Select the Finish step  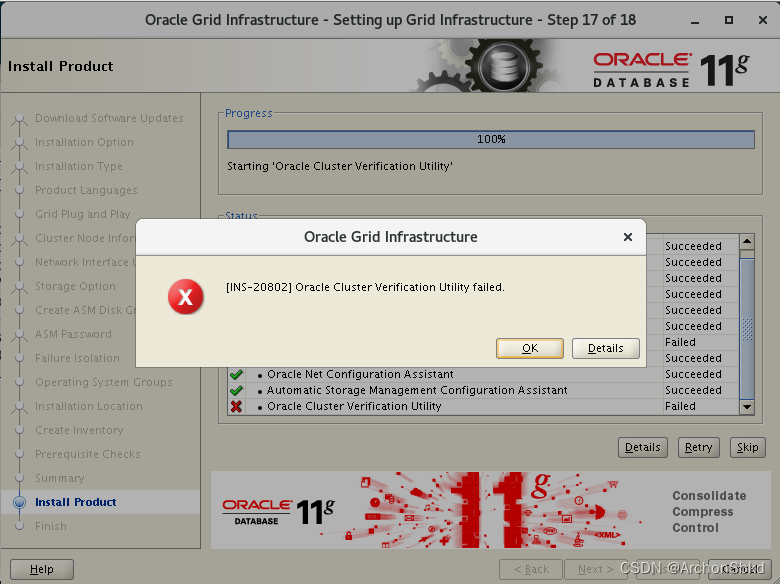pos(51,526)
